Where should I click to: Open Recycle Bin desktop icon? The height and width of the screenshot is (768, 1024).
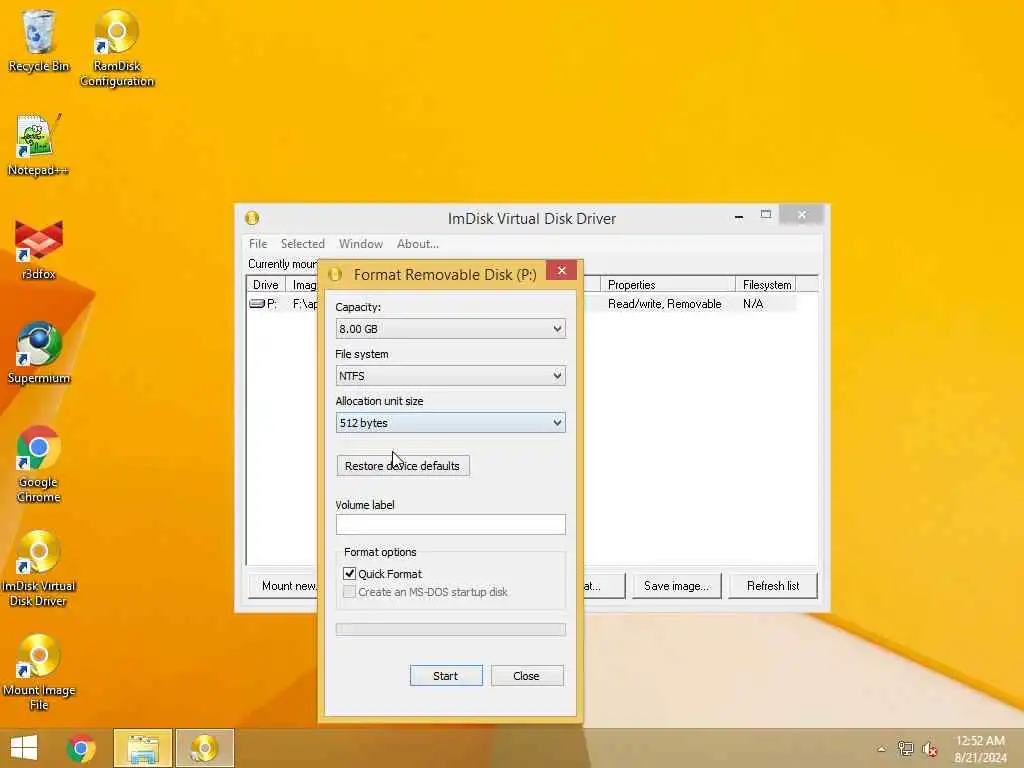click(39, 40)
